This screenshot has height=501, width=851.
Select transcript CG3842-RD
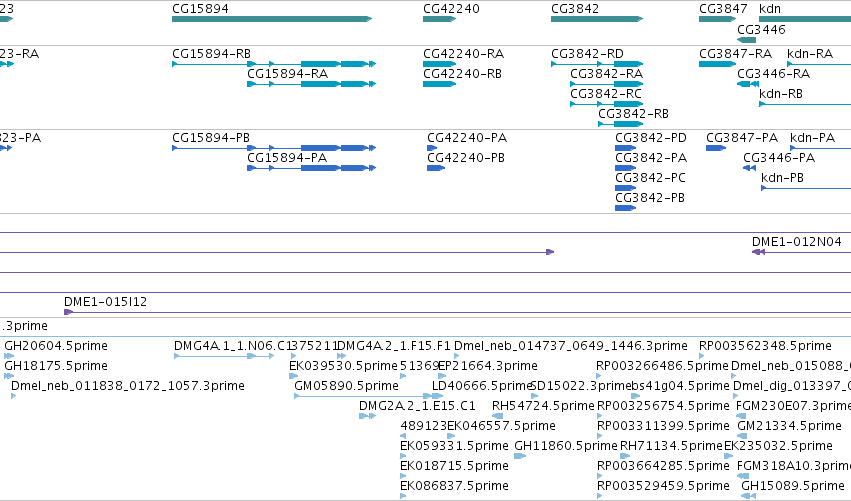597,64
